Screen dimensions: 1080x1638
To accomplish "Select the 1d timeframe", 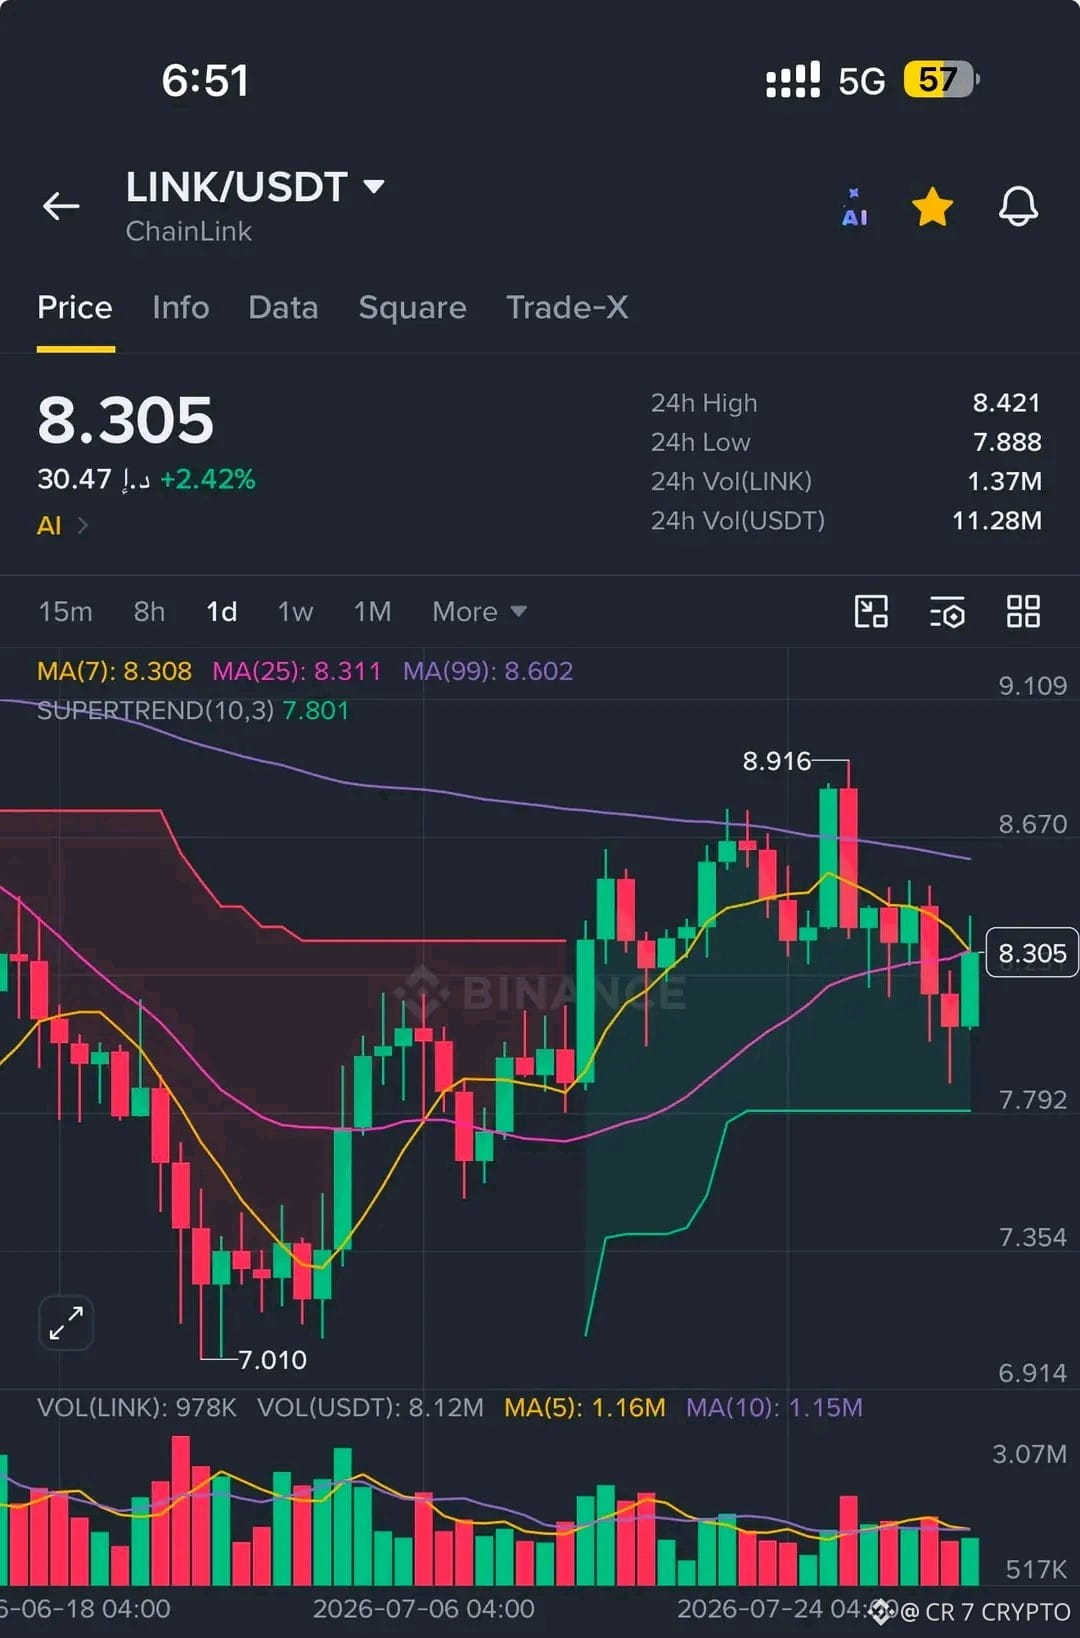I will pyautogui.click(x=221, y=611).
